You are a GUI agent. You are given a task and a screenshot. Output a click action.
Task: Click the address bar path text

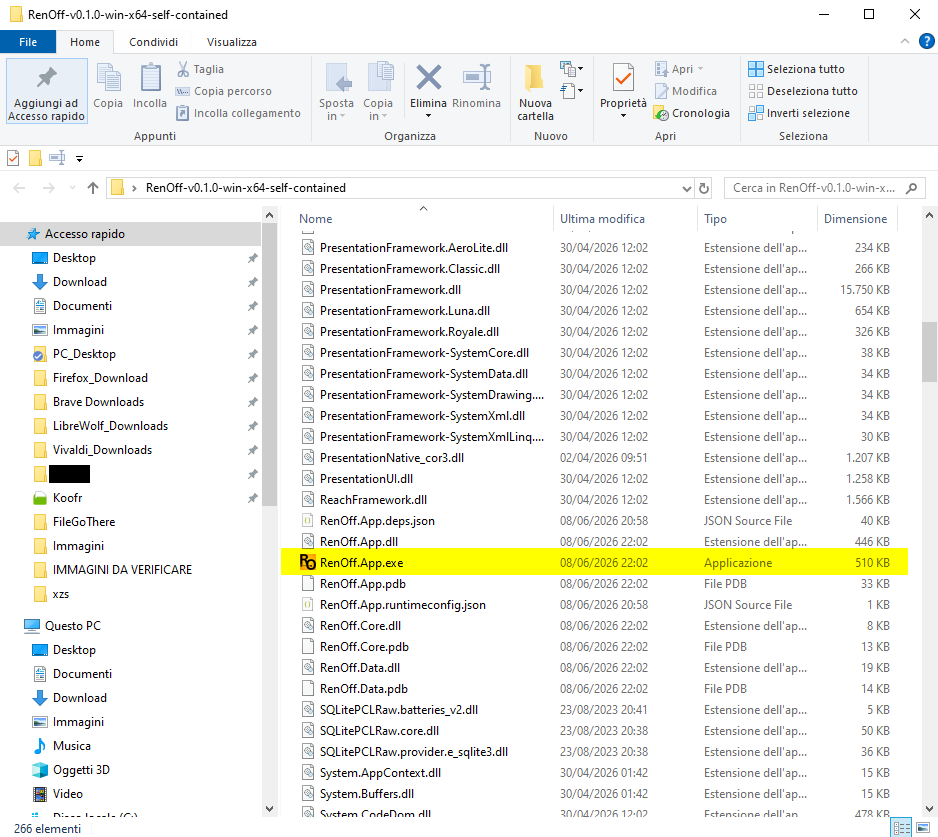(246, 188)
